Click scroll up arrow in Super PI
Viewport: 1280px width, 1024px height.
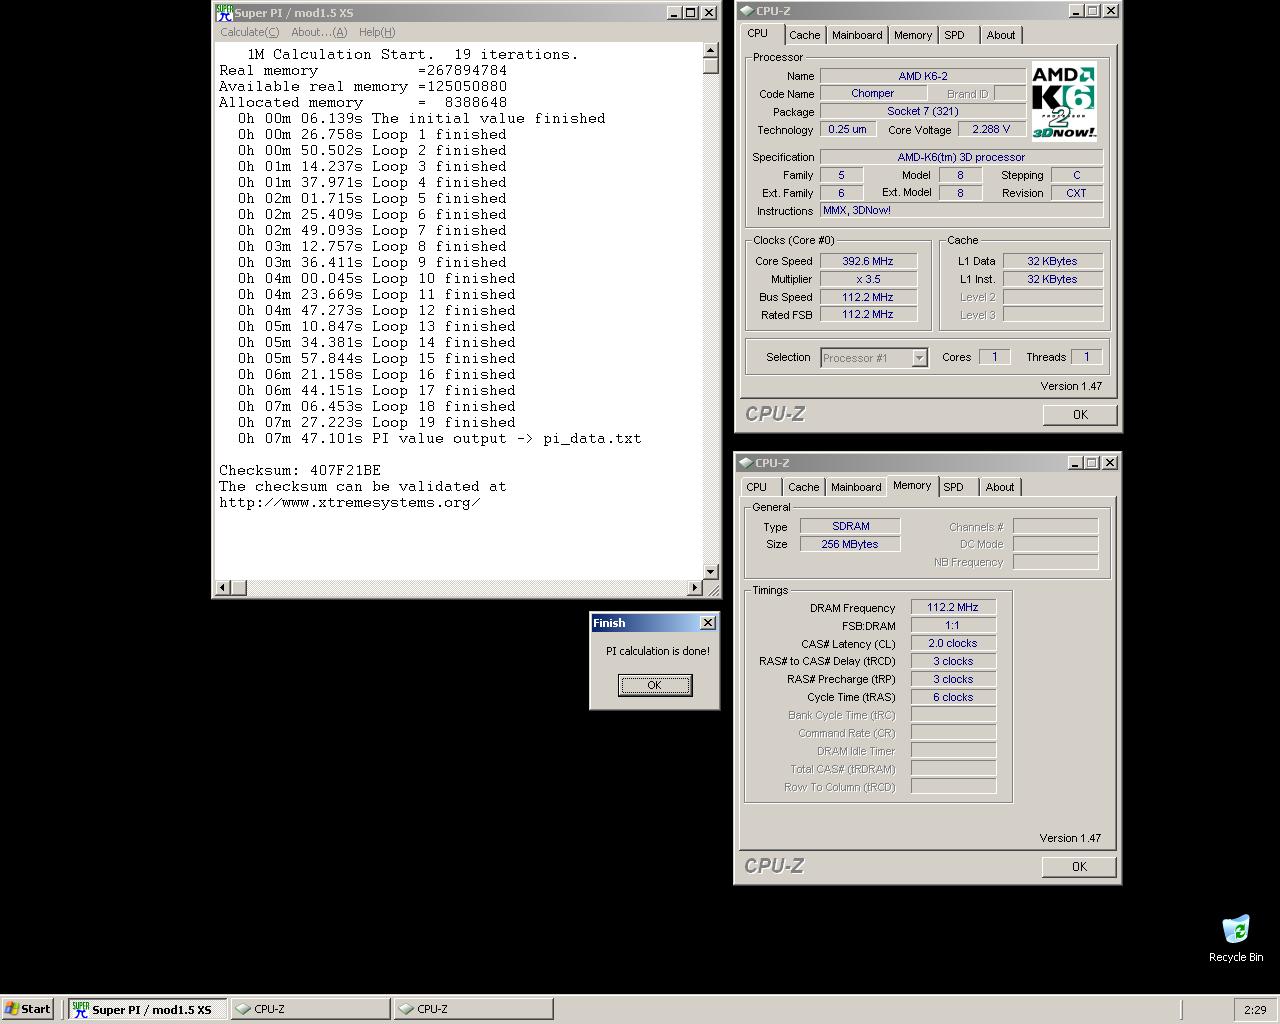[x=711, y=50]
